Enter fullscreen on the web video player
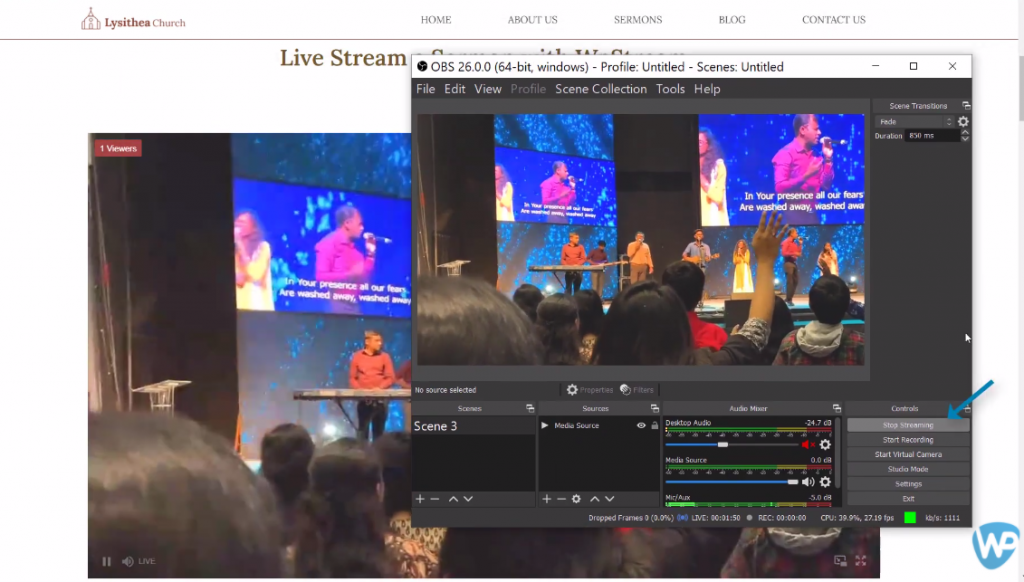The height and width of the screenshot is (582, 1024). [x=860, y=561]
